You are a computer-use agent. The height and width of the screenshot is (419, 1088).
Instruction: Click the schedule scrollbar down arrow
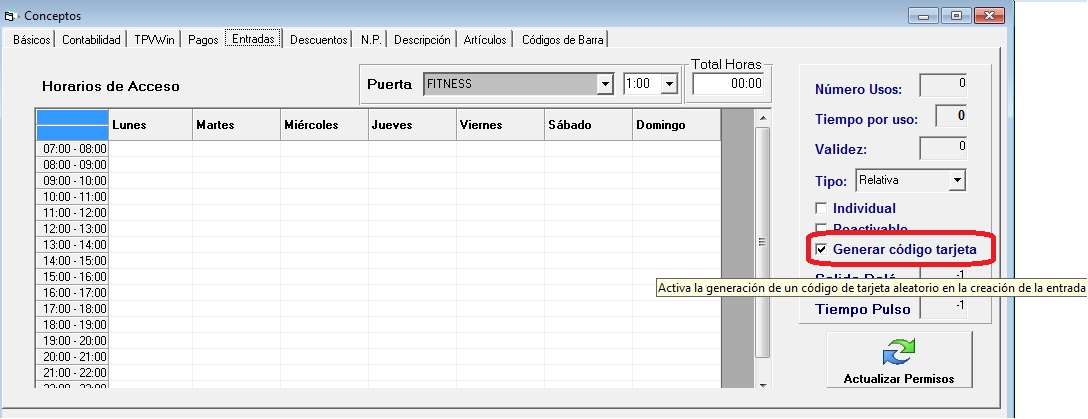(763, 384)
